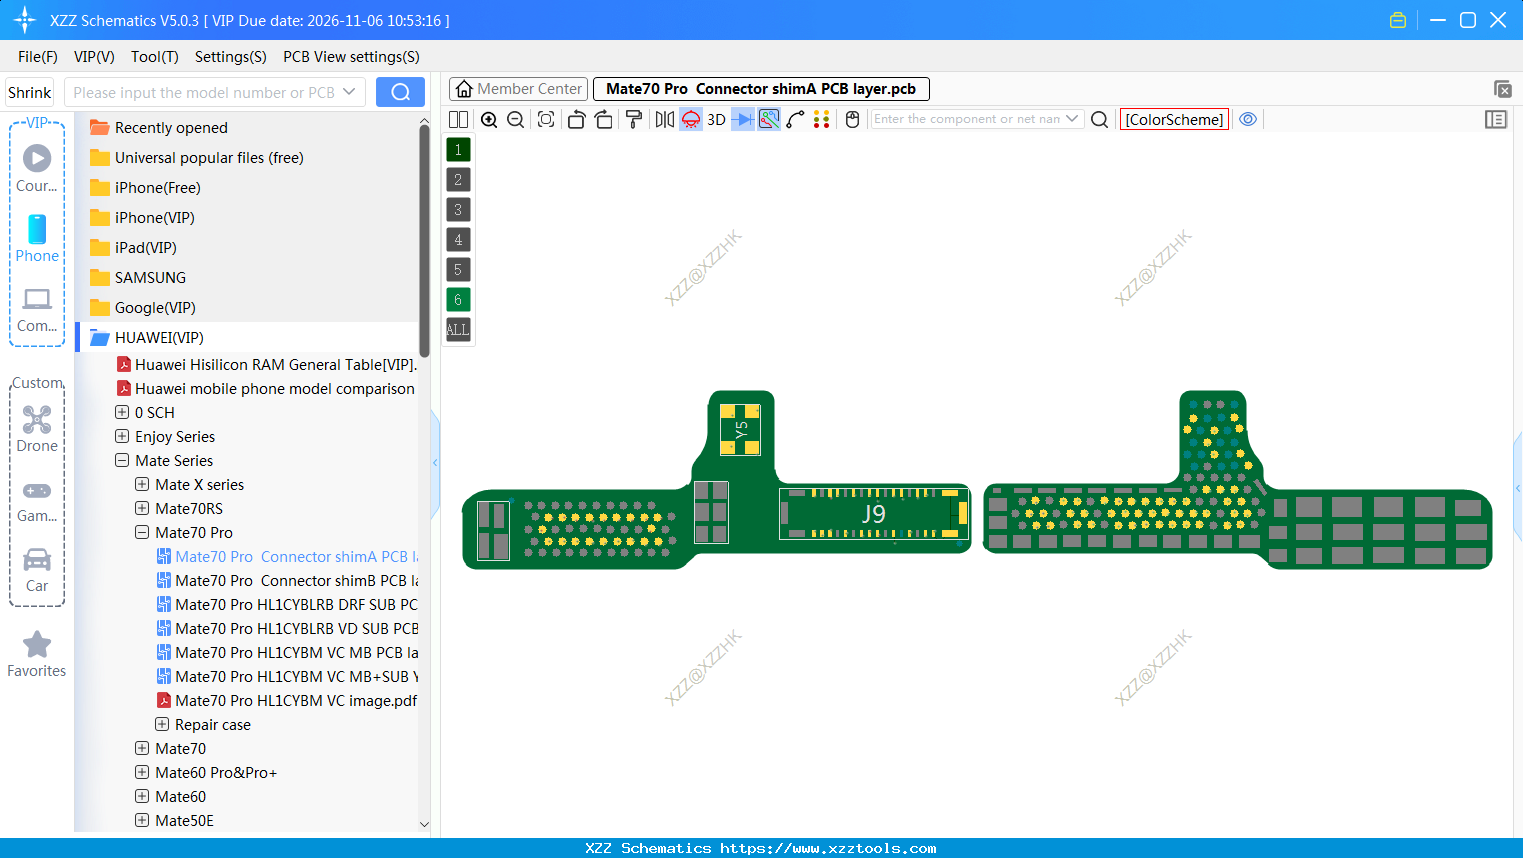The width and height of the screenshot is (1523, 858).
Task: Search the component or net name
Action: (1099, 120)
